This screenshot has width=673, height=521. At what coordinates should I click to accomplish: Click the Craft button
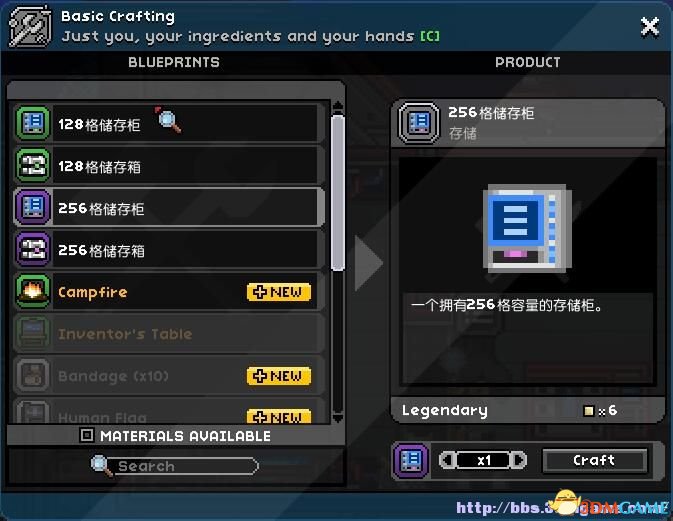point(594,460)
